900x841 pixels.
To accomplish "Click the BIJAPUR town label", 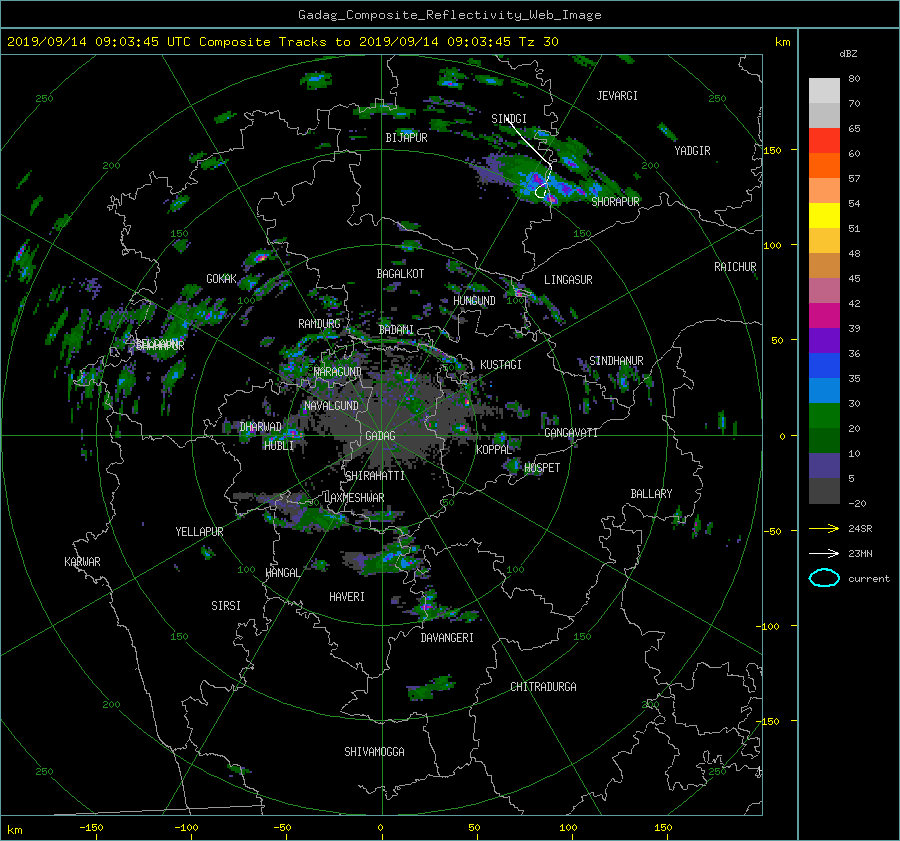I will pyautogui.click(x=406, y=138).
